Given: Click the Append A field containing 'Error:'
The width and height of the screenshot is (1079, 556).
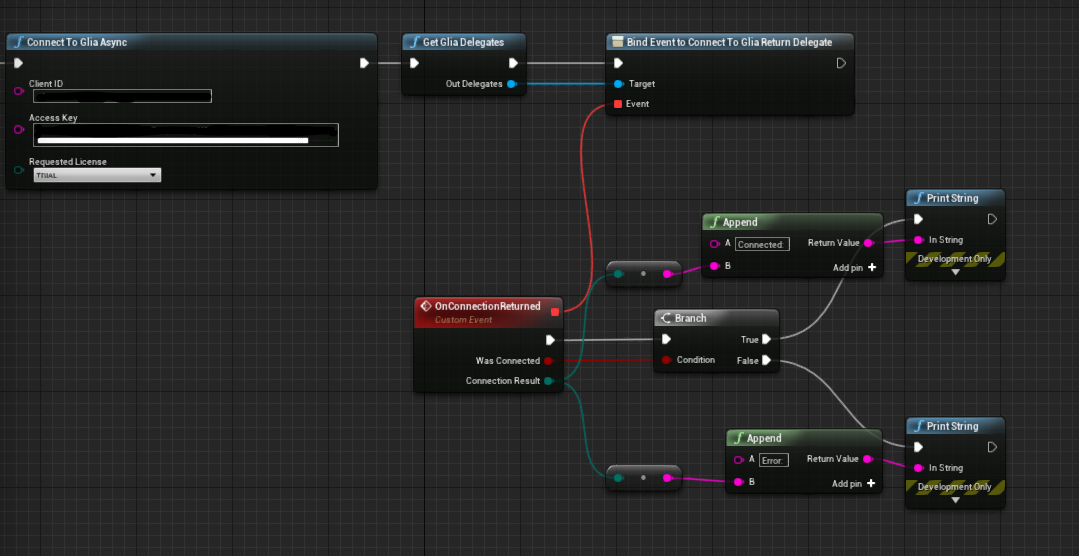Looking at the screenshot, I should point(774,460).
